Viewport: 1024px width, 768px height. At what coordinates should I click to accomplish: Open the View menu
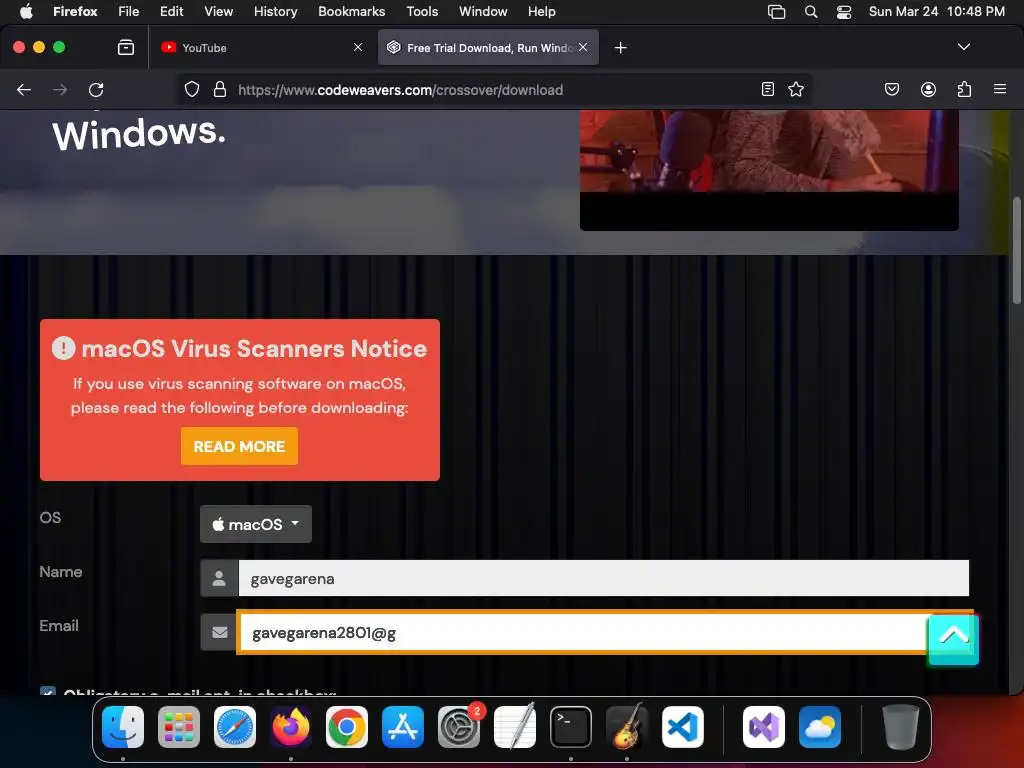218,11
